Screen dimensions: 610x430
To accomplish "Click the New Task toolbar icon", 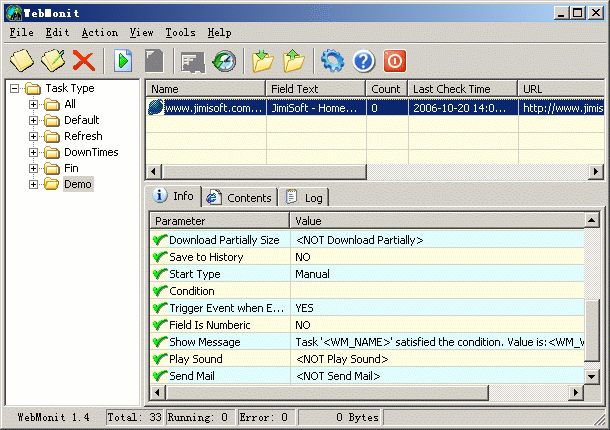I will pos(22,61).
